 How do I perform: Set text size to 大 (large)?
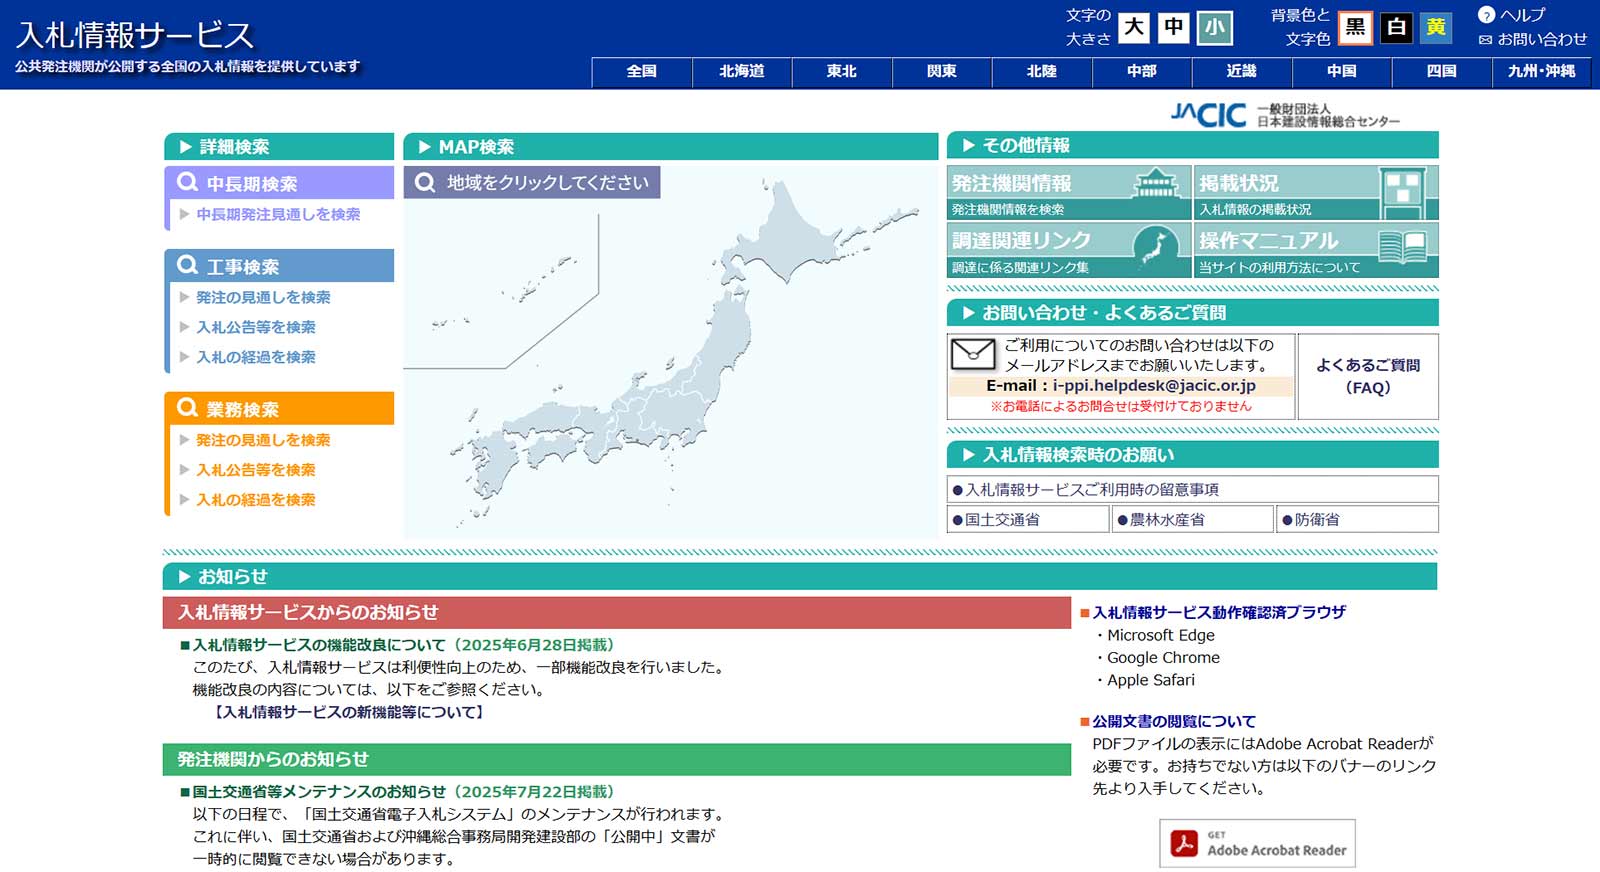1134,27
